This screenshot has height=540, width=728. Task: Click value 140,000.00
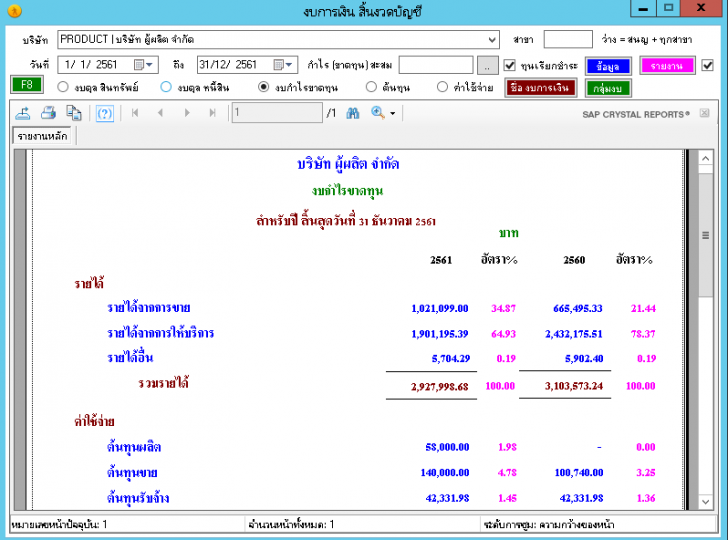(445, 473)
